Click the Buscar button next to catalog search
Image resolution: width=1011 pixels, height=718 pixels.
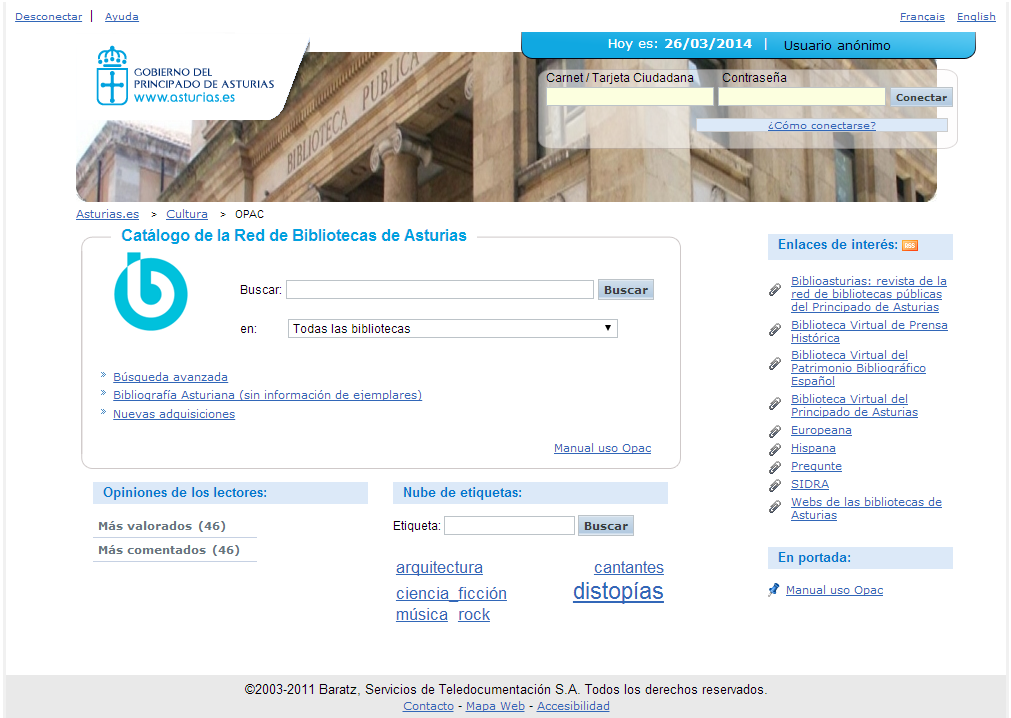pos(626,290)
